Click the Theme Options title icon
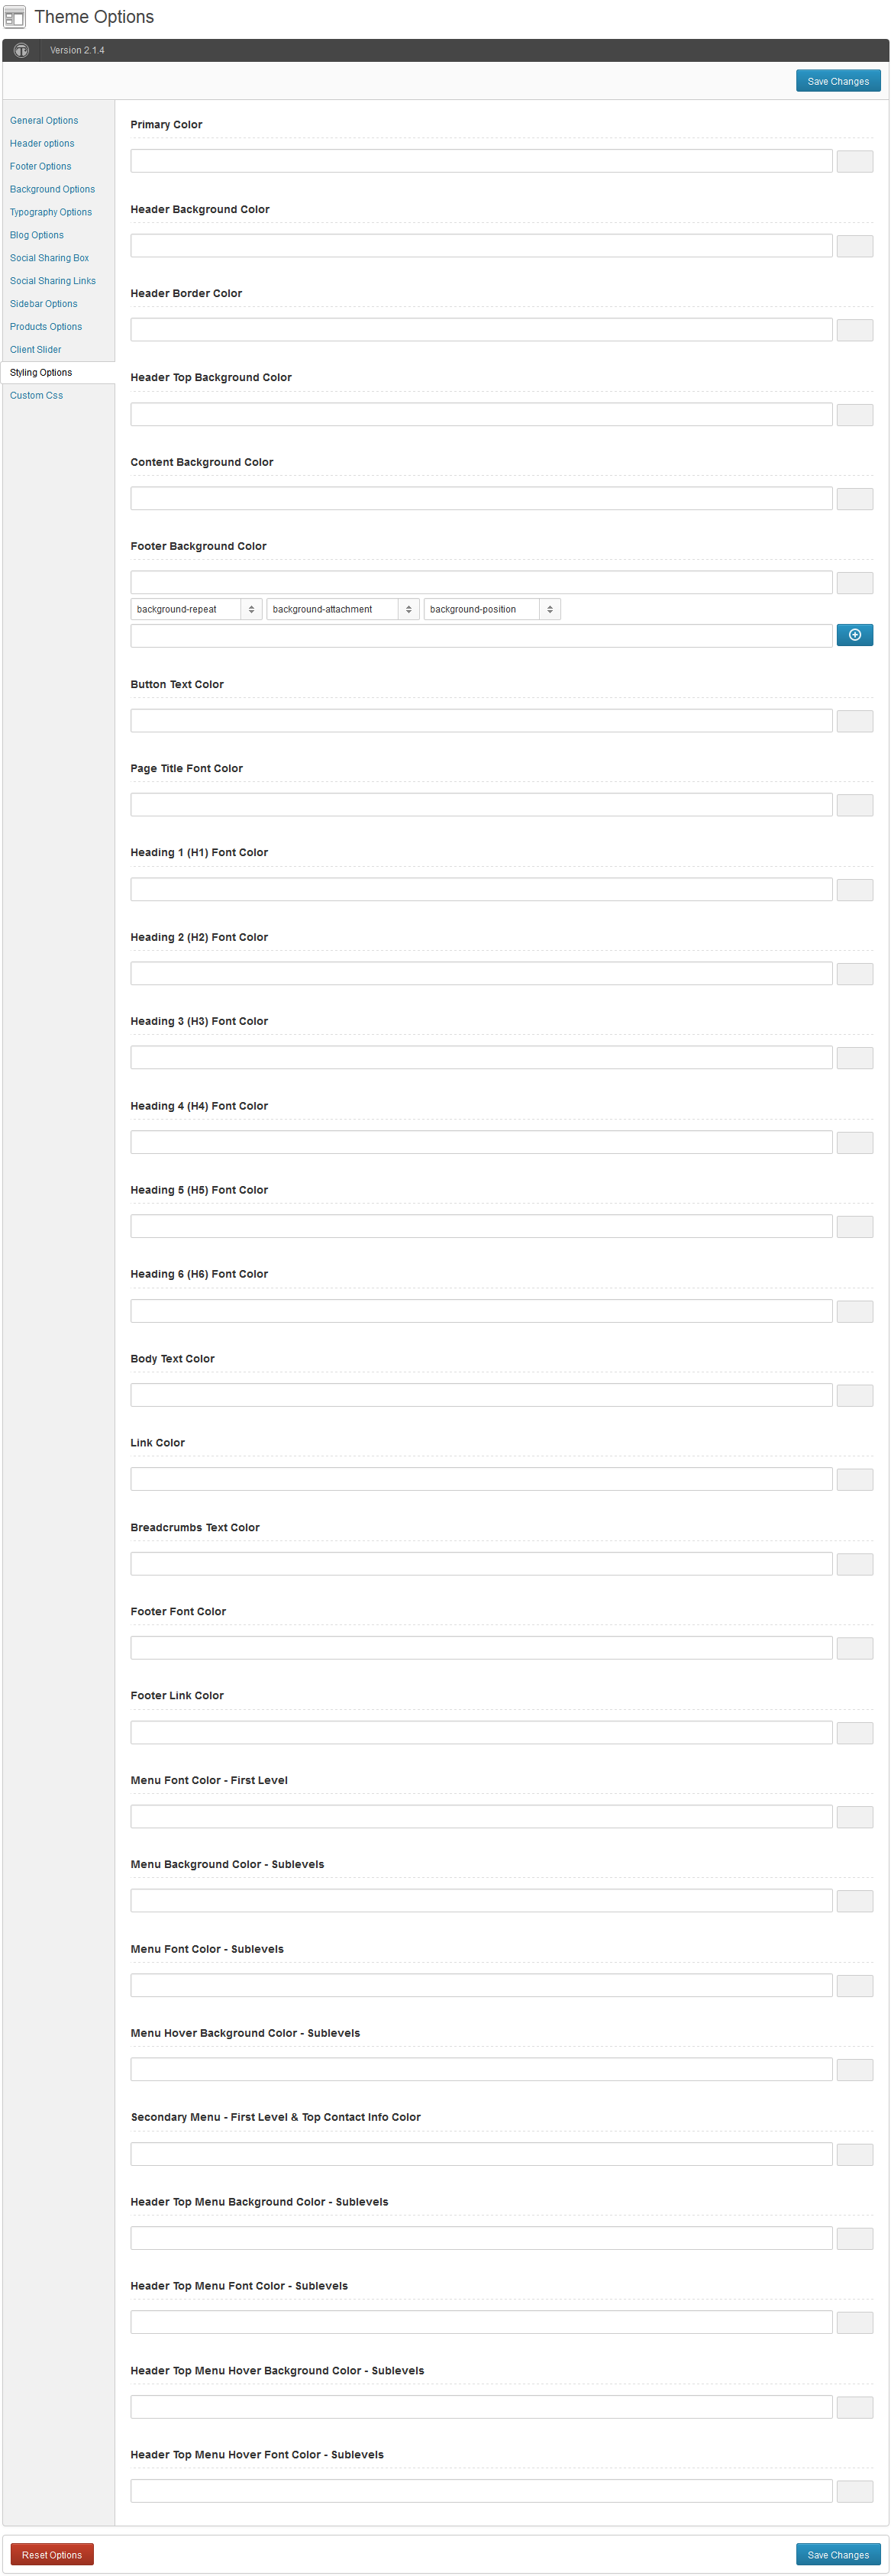 point(14,17)
